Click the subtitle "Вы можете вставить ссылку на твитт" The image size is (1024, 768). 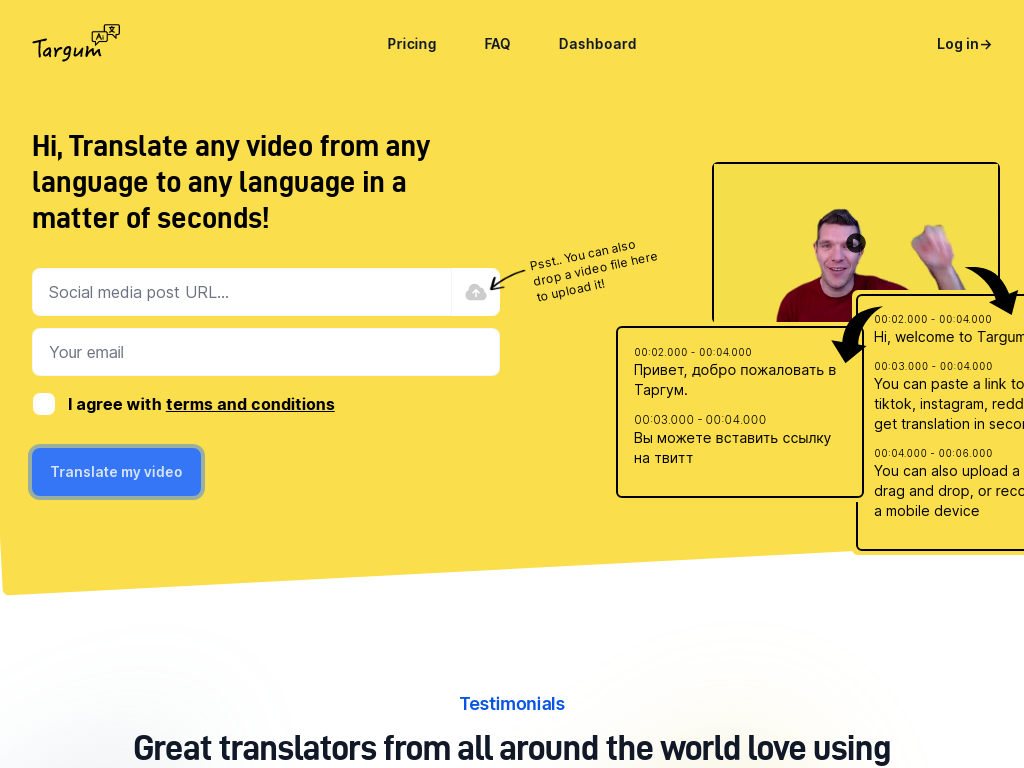[x=732, y=448]
